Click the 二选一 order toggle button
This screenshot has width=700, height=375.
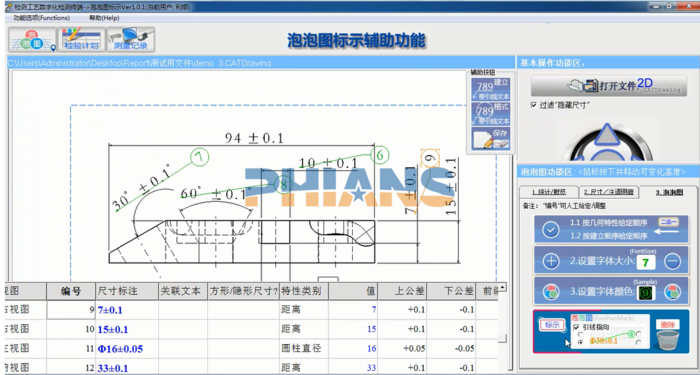click(x=668, y=221)
